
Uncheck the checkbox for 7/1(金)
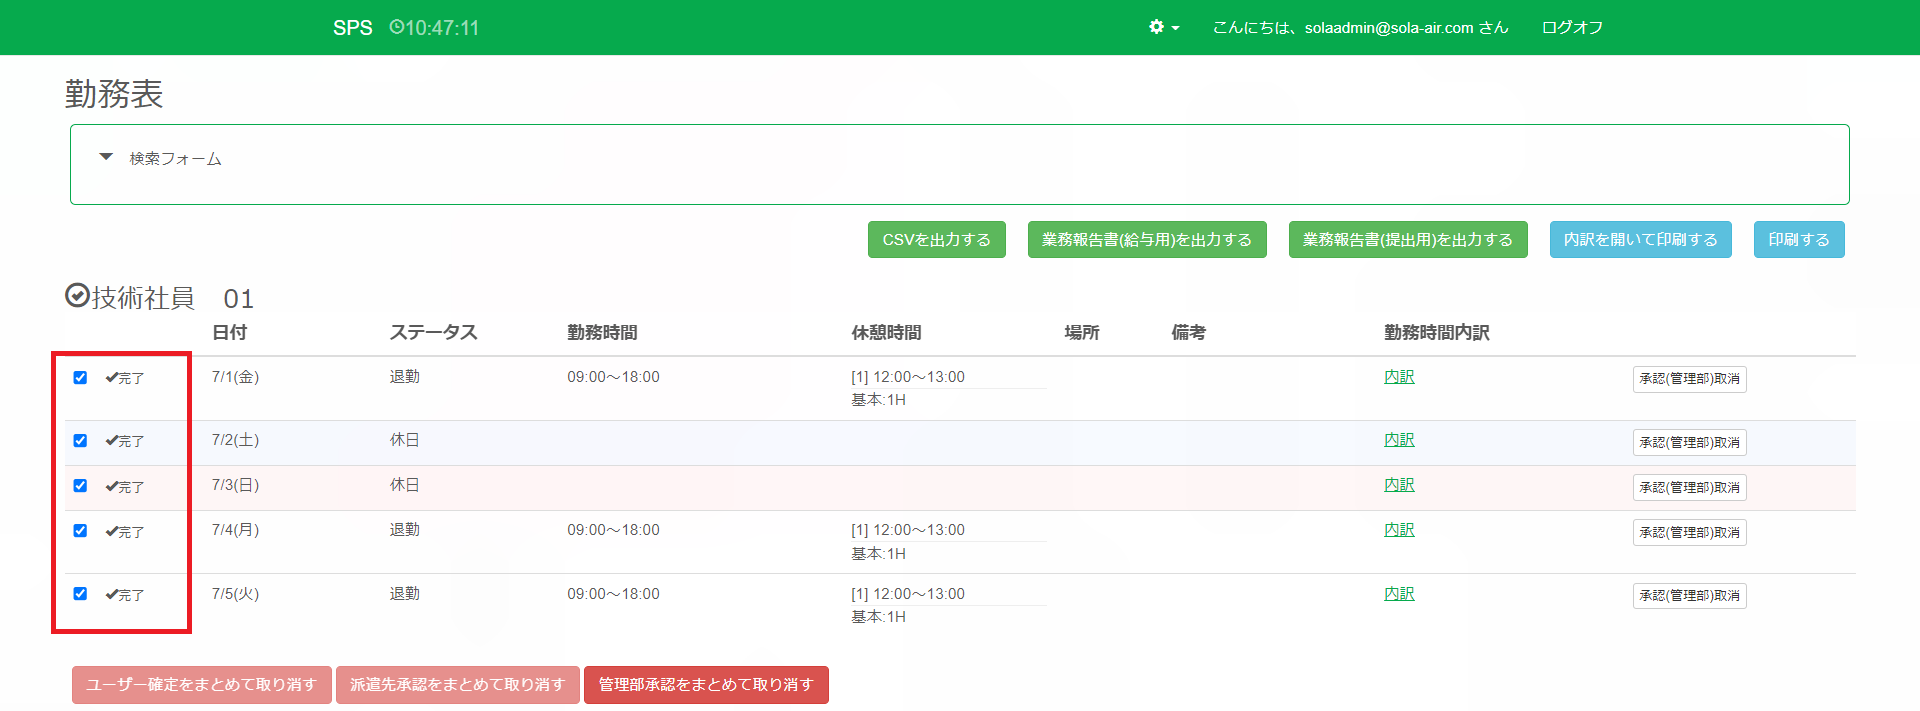tap(80, 378)
